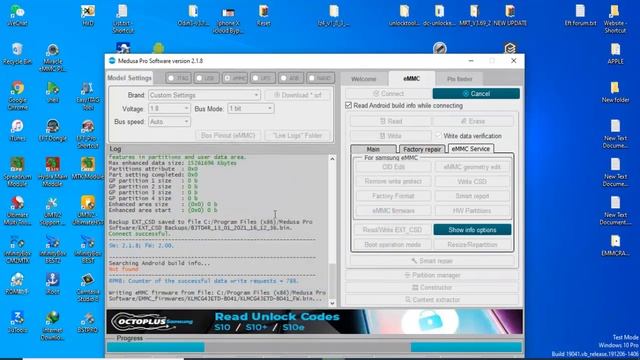Open the 3uTools desktop shortcut

point(18,322)
